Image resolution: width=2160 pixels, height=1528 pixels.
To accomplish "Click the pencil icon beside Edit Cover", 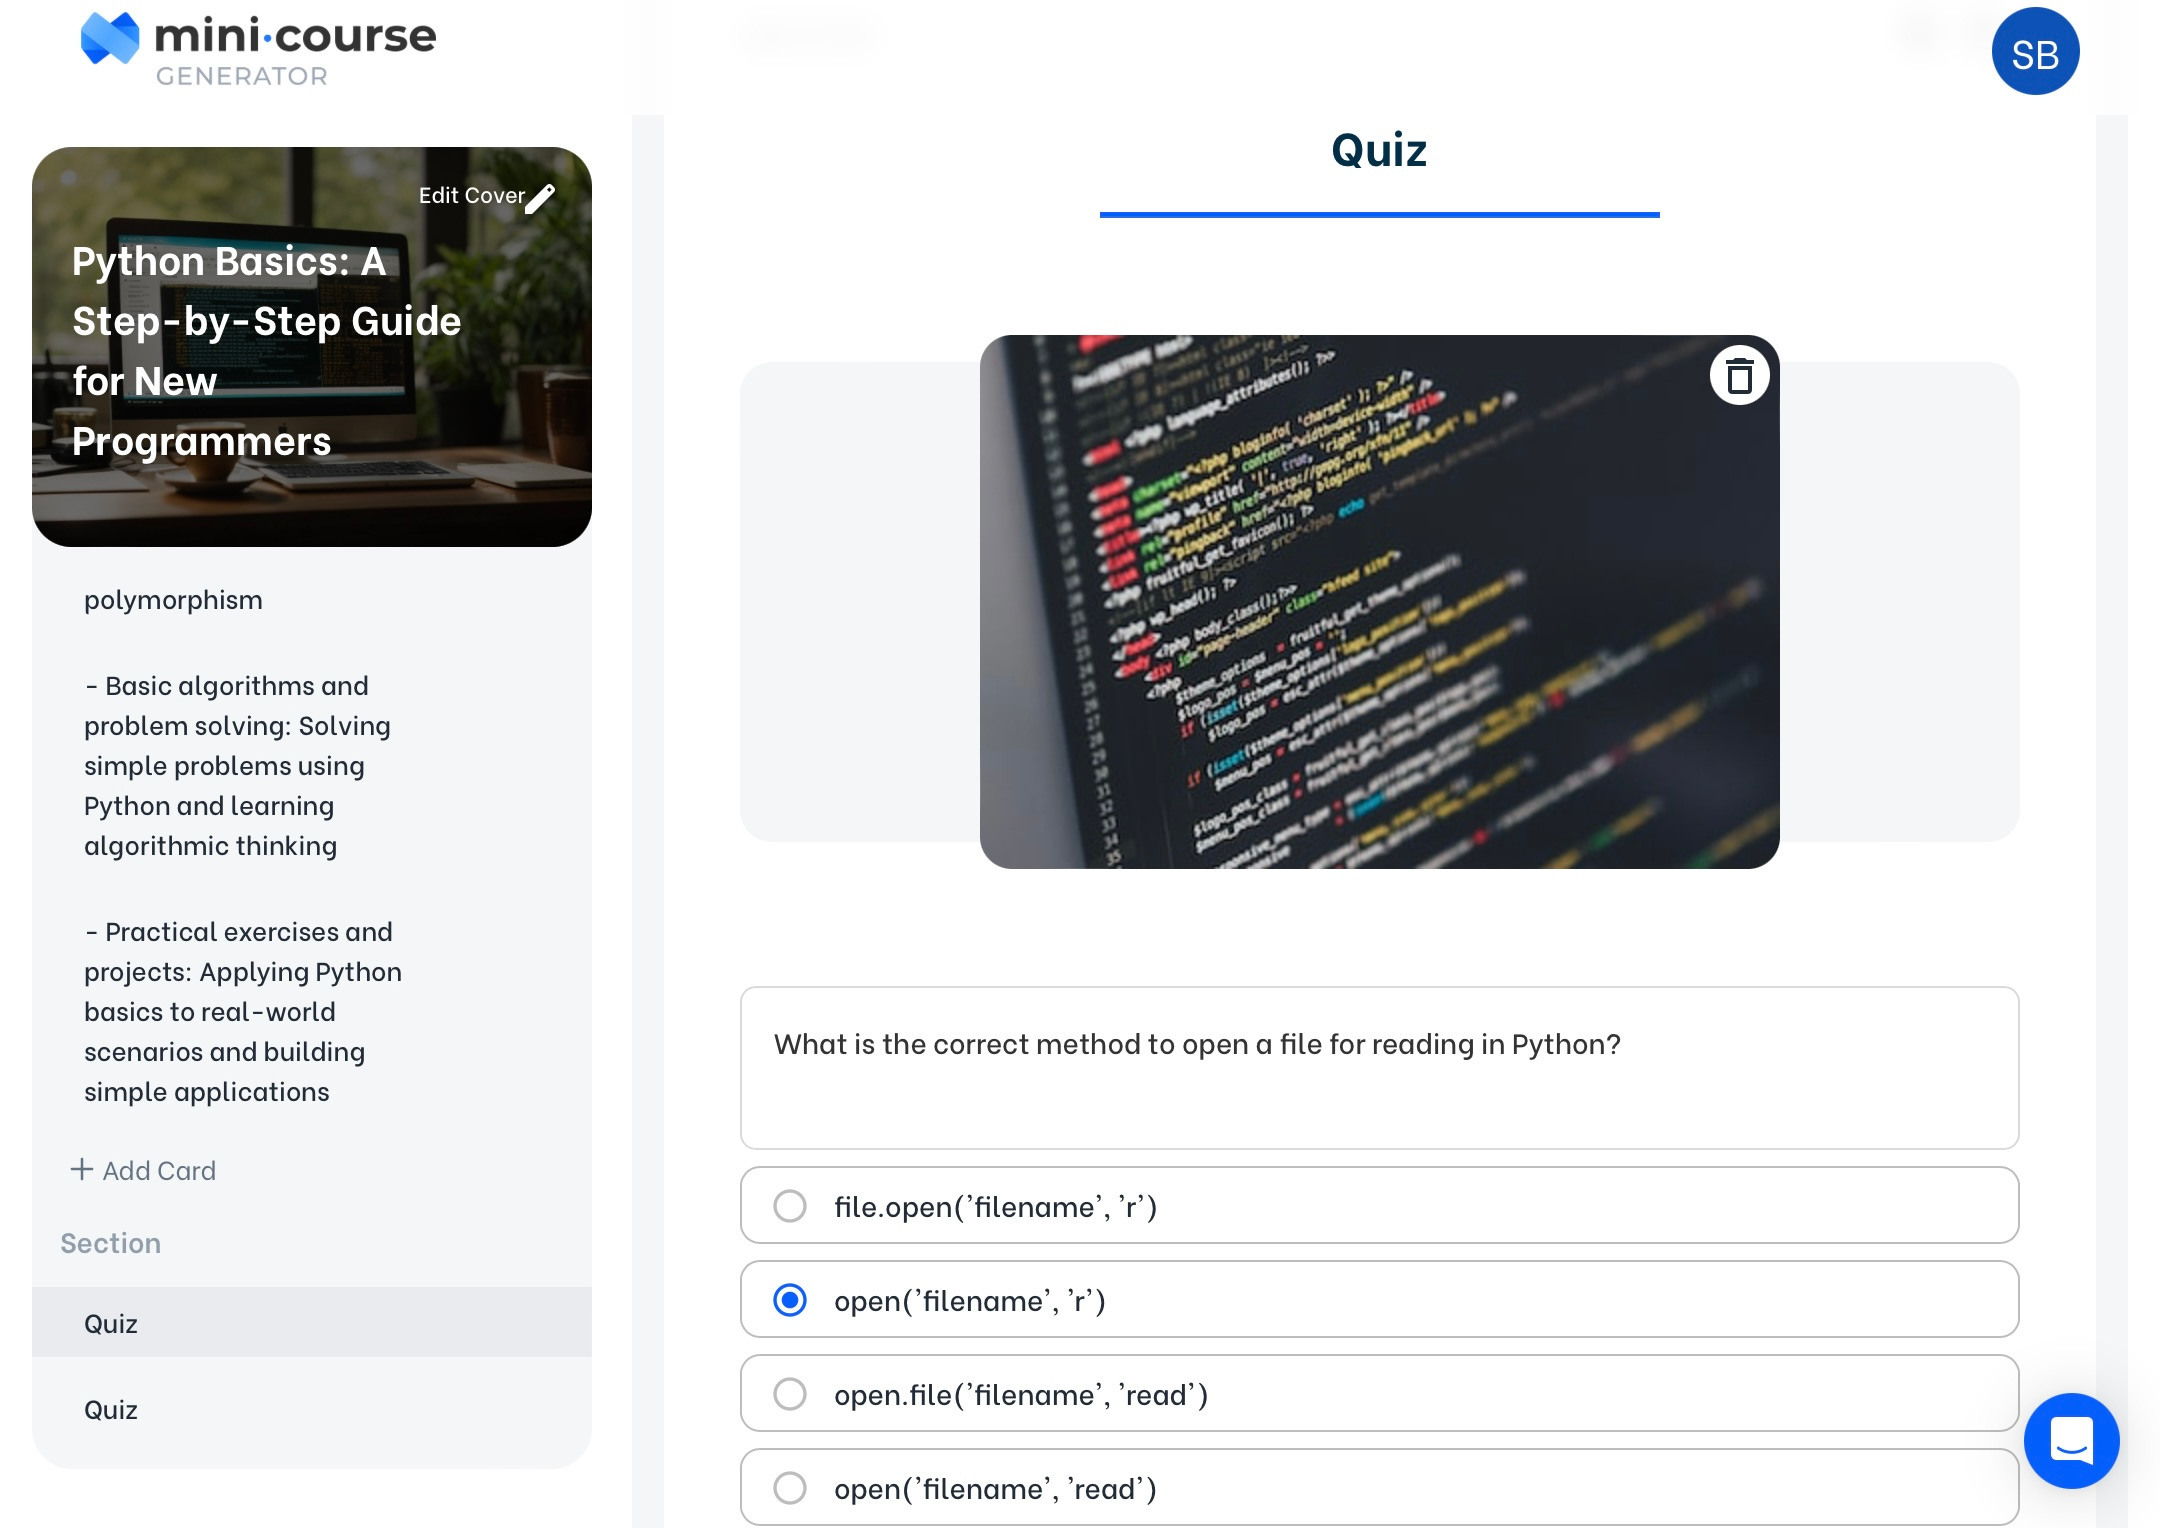I will [x=541, y=198].
